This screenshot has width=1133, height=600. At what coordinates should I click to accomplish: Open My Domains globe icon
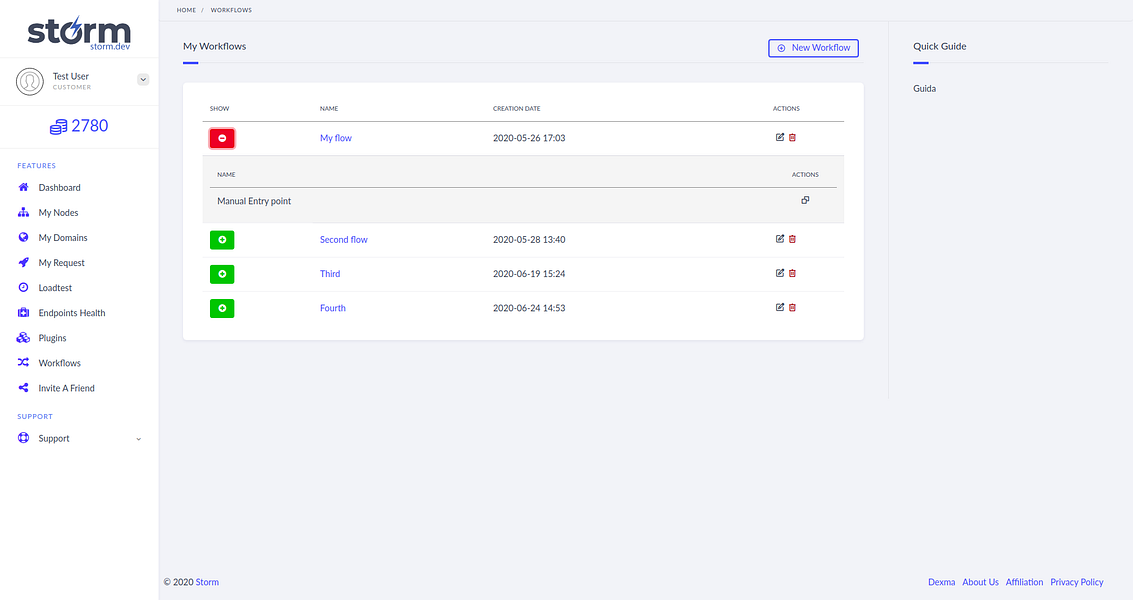[23, 237]
